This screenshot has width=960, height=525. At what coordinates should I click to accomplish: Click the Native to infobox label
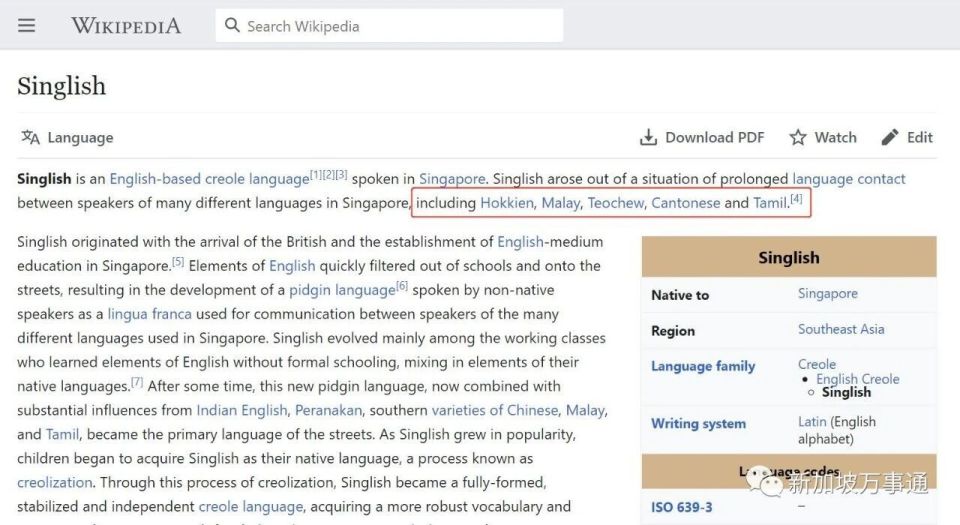(680, 295)
